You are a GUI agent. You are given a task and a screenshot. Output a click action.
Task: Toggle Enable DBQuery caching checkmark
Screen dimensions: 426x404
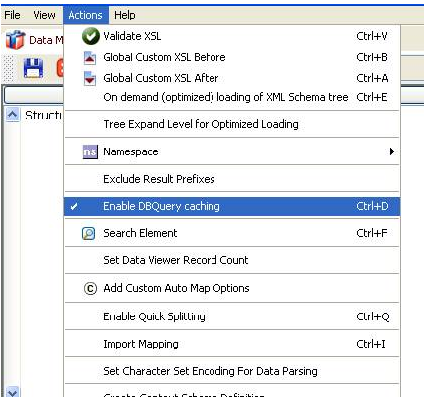[x=232, y=206]
